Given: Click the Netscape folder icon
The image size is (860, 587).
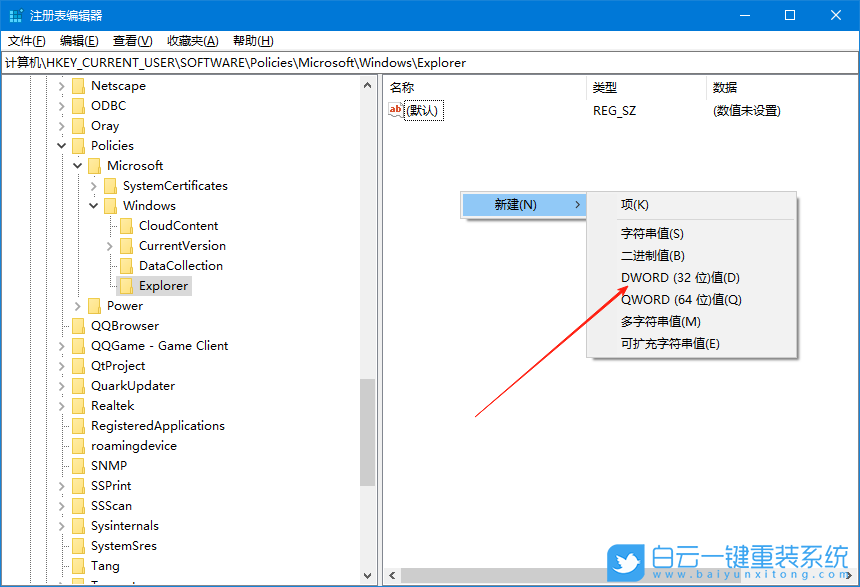Looking at the screenshot, I should pyautogui.click(x=78, y=85).
